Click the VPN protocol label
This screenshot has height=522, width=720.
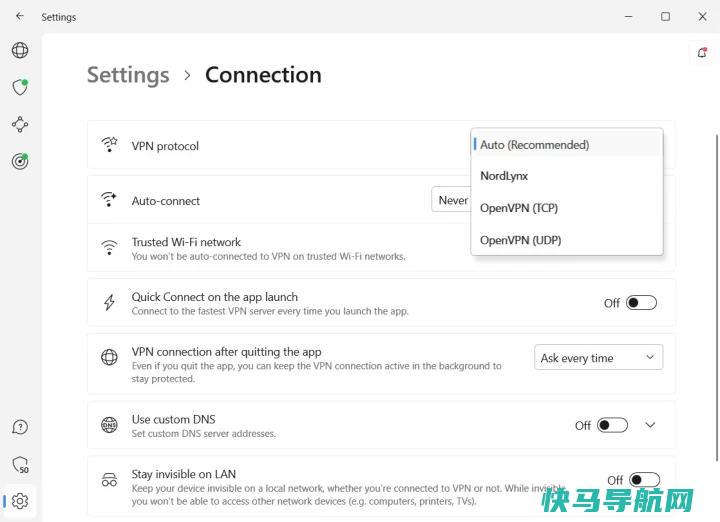tap(165, 146)
